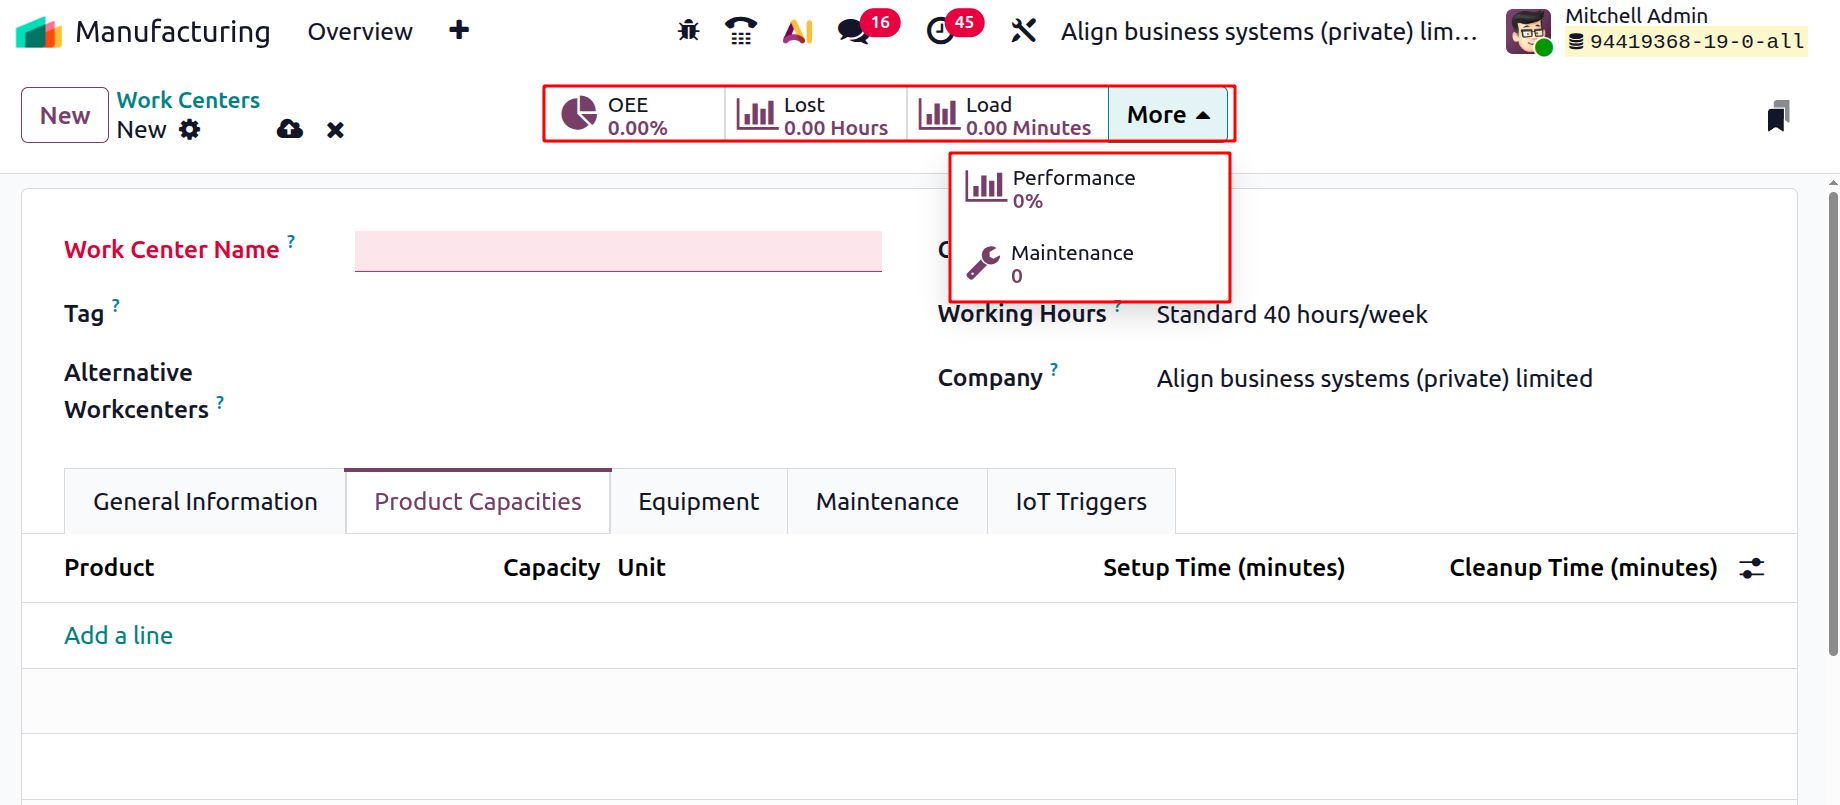Open the activities clock icon

pos(940,31)
